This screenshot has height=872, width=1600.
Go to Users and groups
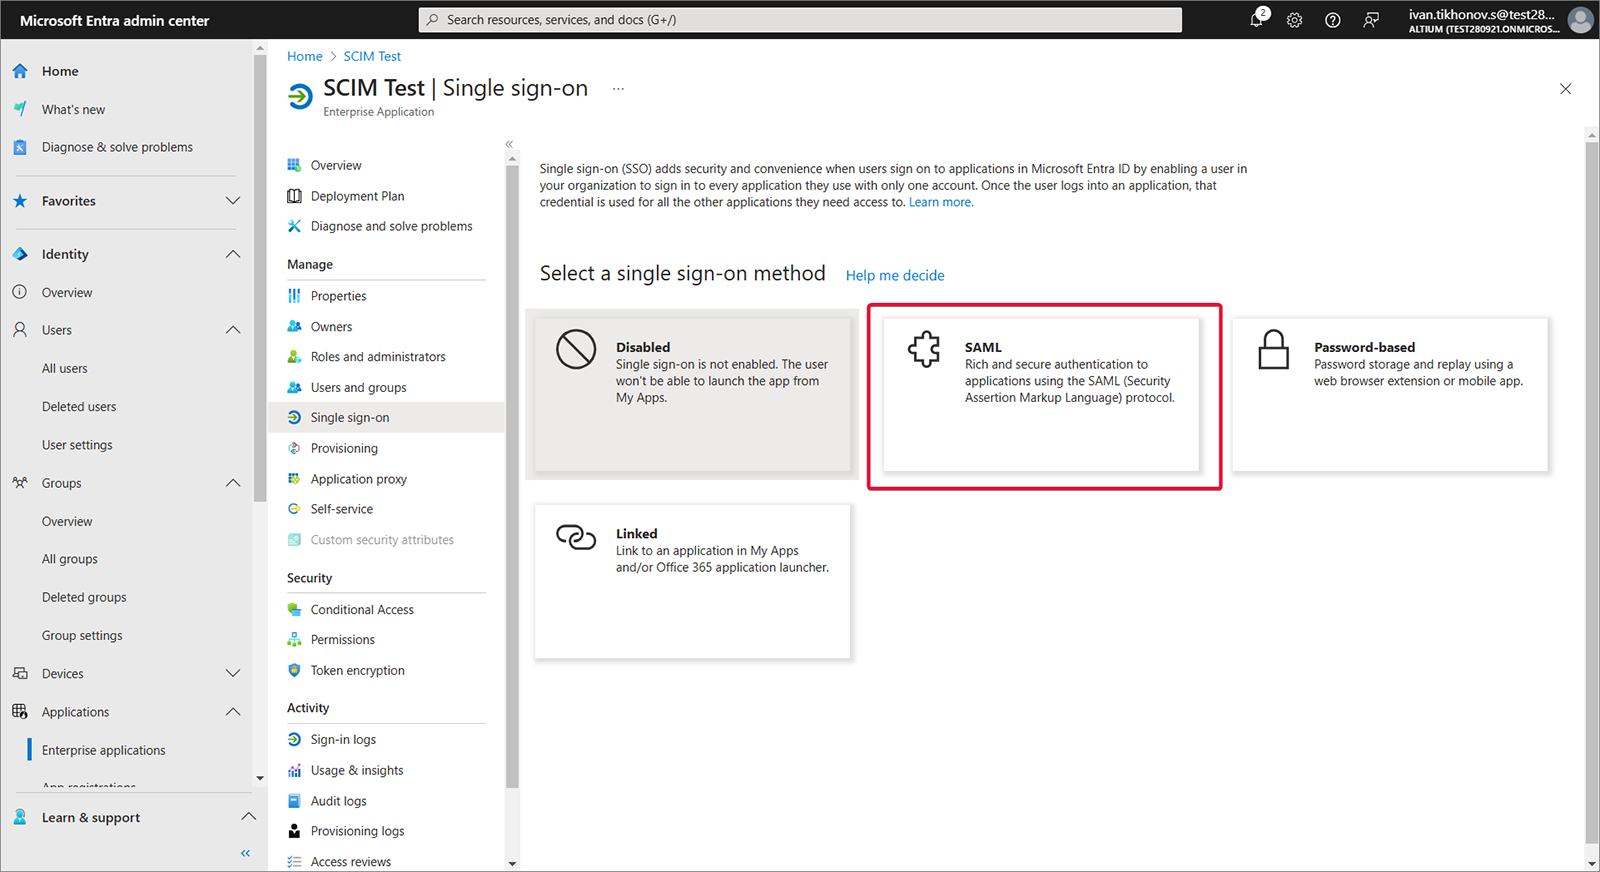pos(358,387)
